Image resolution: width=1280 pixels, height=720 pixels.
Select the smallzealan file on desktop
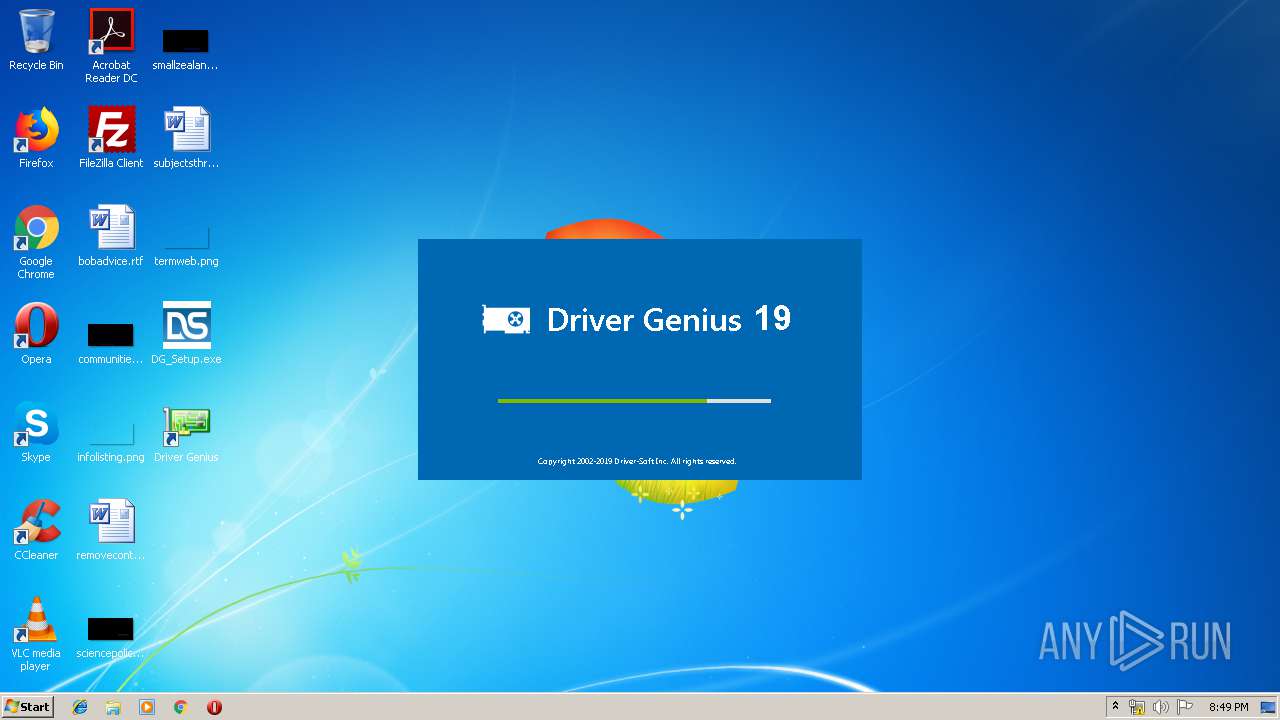(x=185, y=48)
